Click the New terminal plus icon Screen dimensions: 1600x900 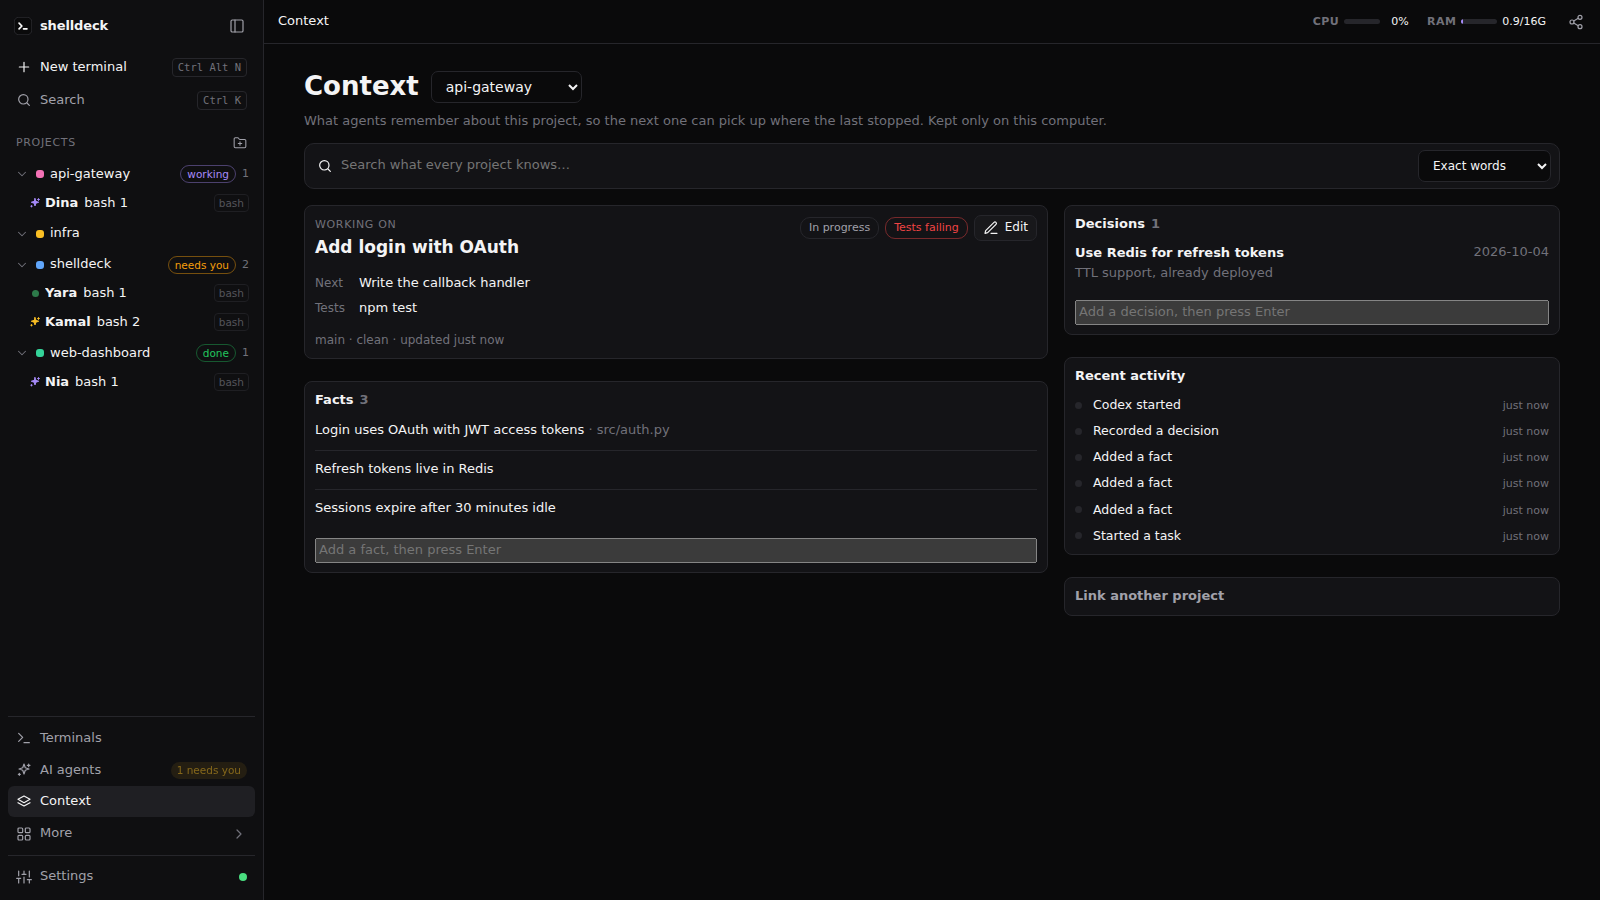click(x=24, y=67)
